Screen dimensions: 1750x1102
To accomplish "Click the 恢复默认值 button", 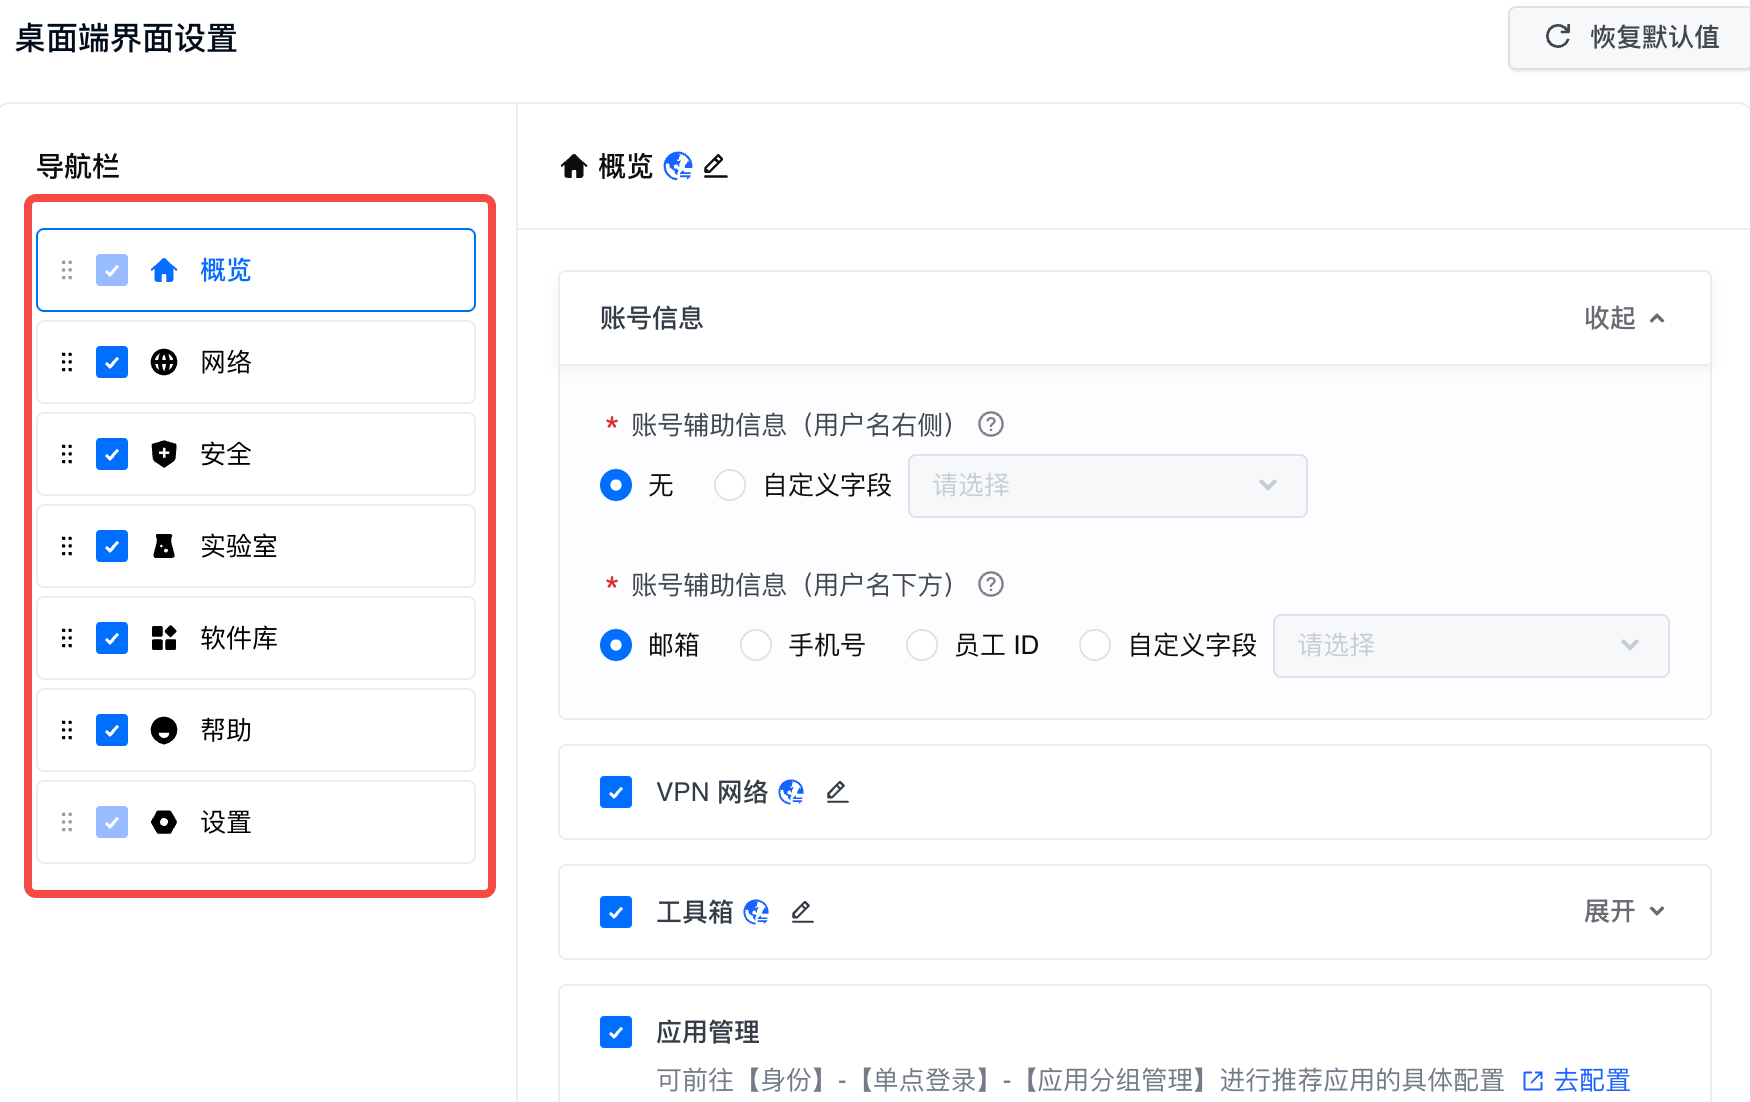I will coord(1632,38).
